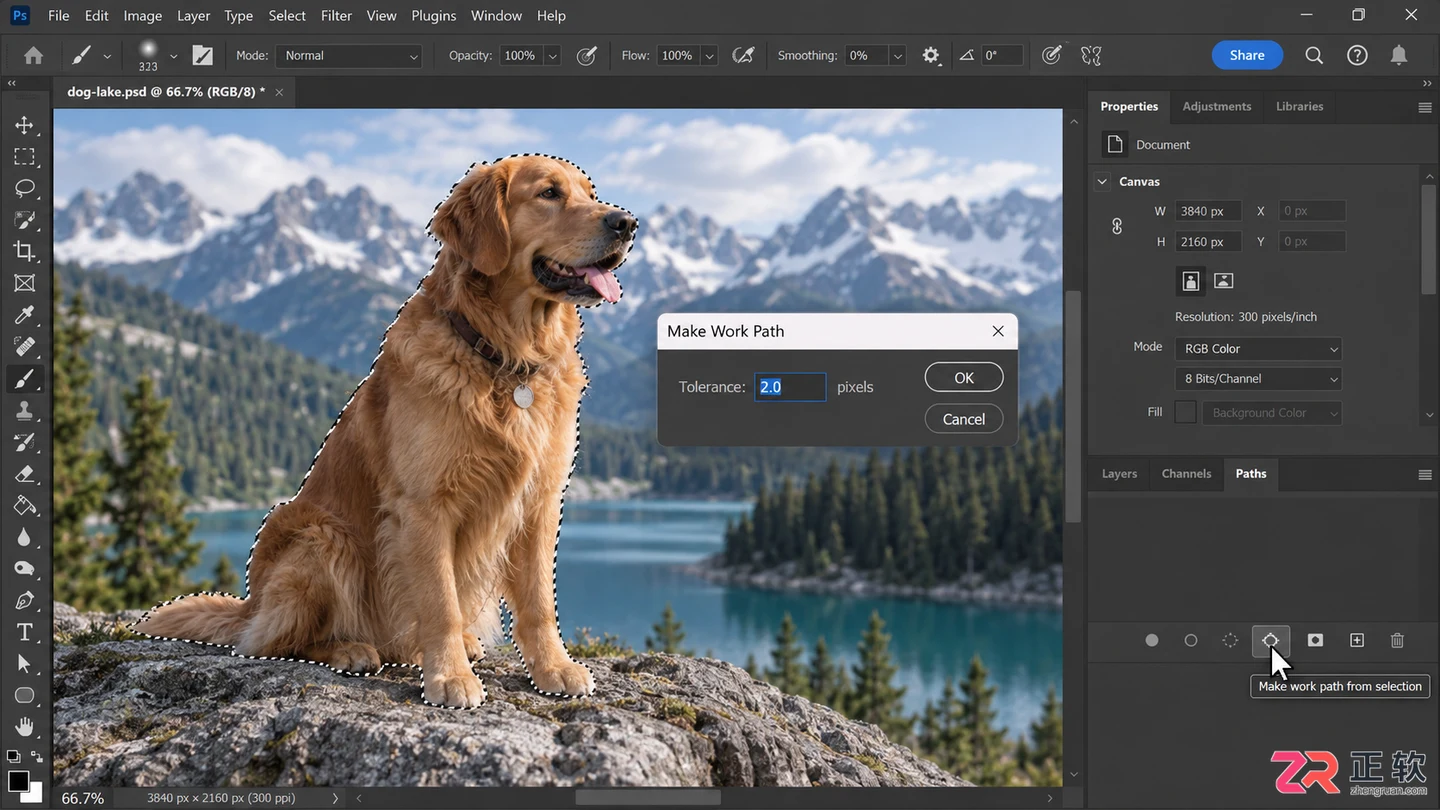Delete current path with trash icon

point(1398,640)
